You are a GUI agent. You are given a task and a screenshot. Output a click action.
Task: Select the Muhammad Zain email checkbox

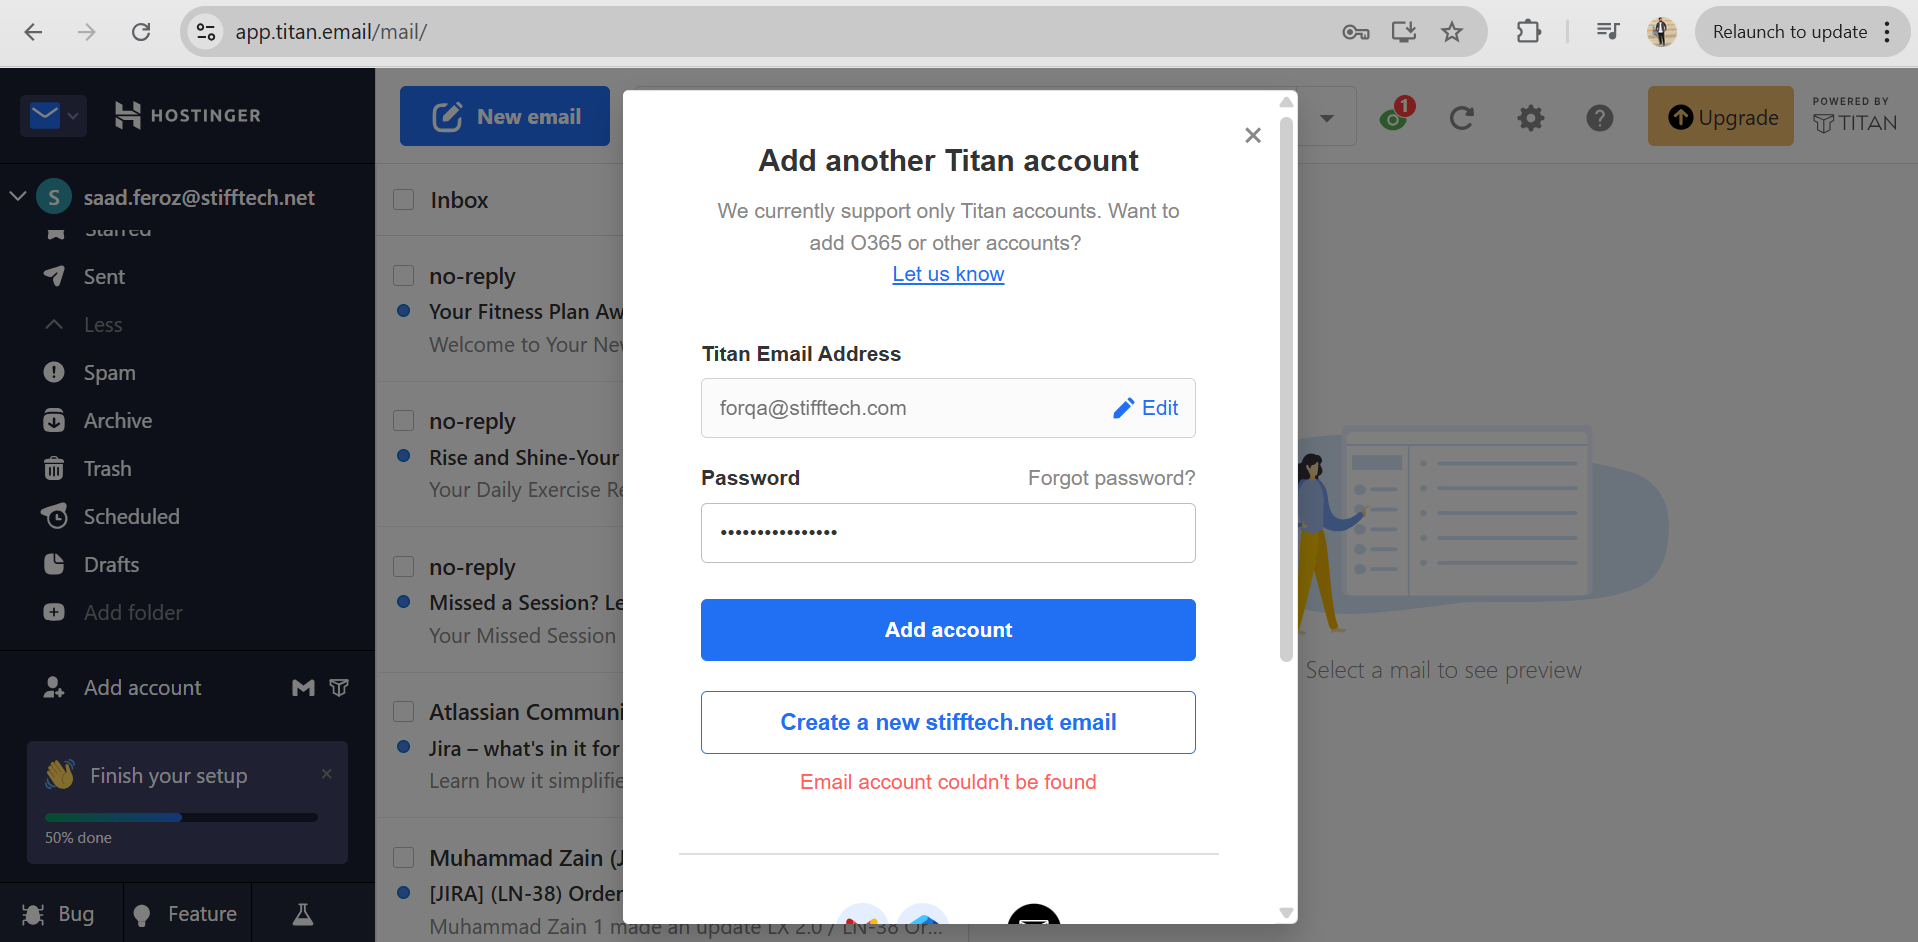404,858
